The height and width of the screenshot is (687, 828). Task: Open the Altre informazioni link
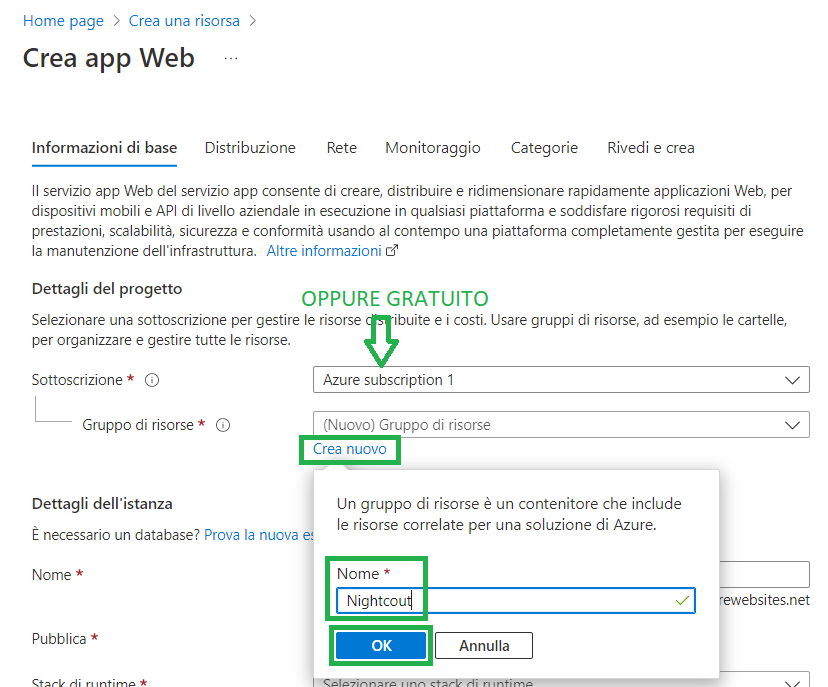click(x=324, y=251)
